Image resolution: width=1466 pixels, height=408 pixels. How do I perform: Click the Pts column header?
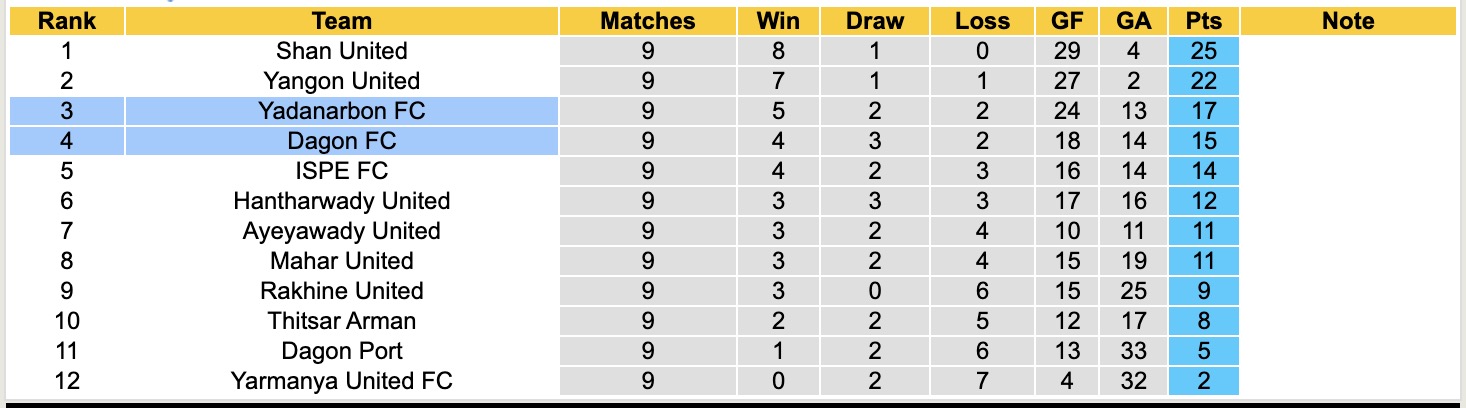(1203, 21)
